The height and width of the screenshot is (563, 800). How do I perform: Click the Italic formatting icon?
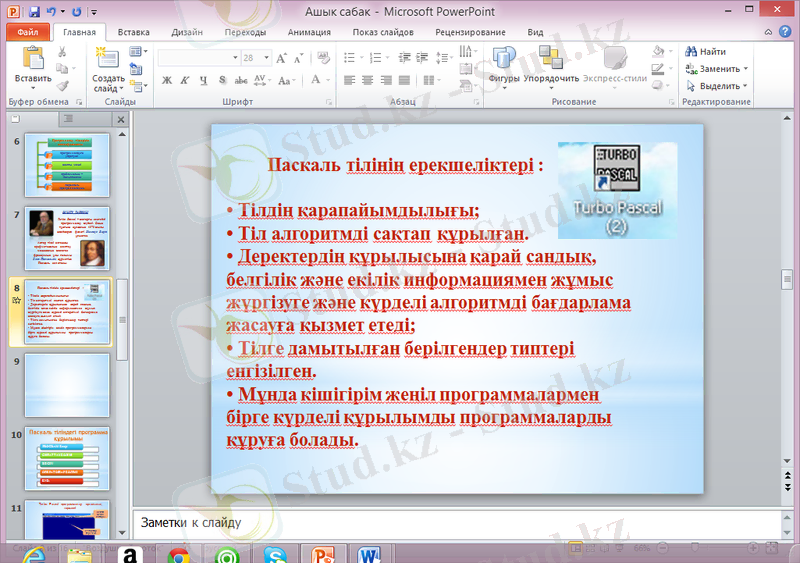[x=185, y=80]
